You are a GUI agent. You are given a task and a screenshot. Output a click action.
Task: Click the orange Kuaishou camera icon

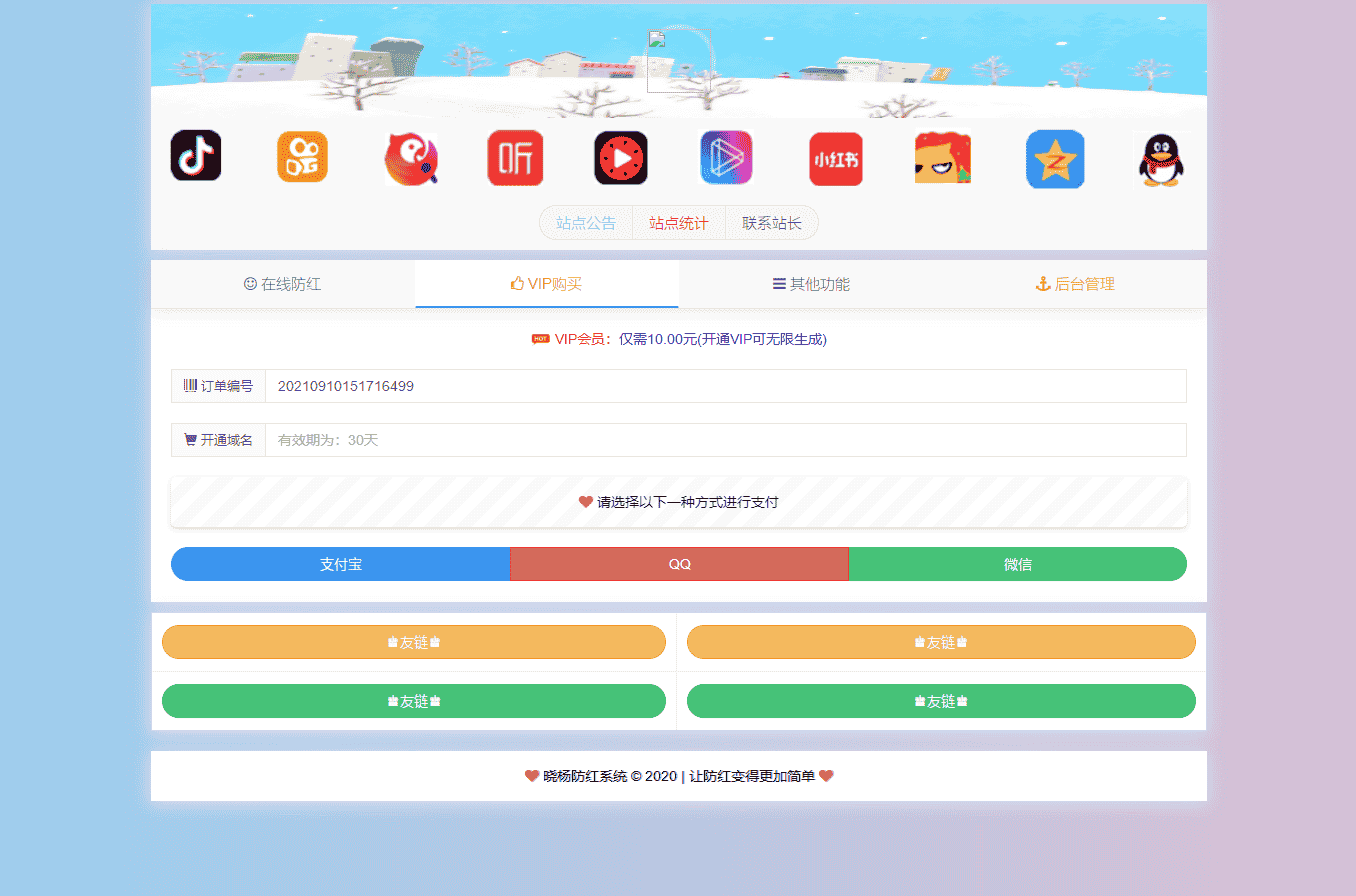coord(302,157)
